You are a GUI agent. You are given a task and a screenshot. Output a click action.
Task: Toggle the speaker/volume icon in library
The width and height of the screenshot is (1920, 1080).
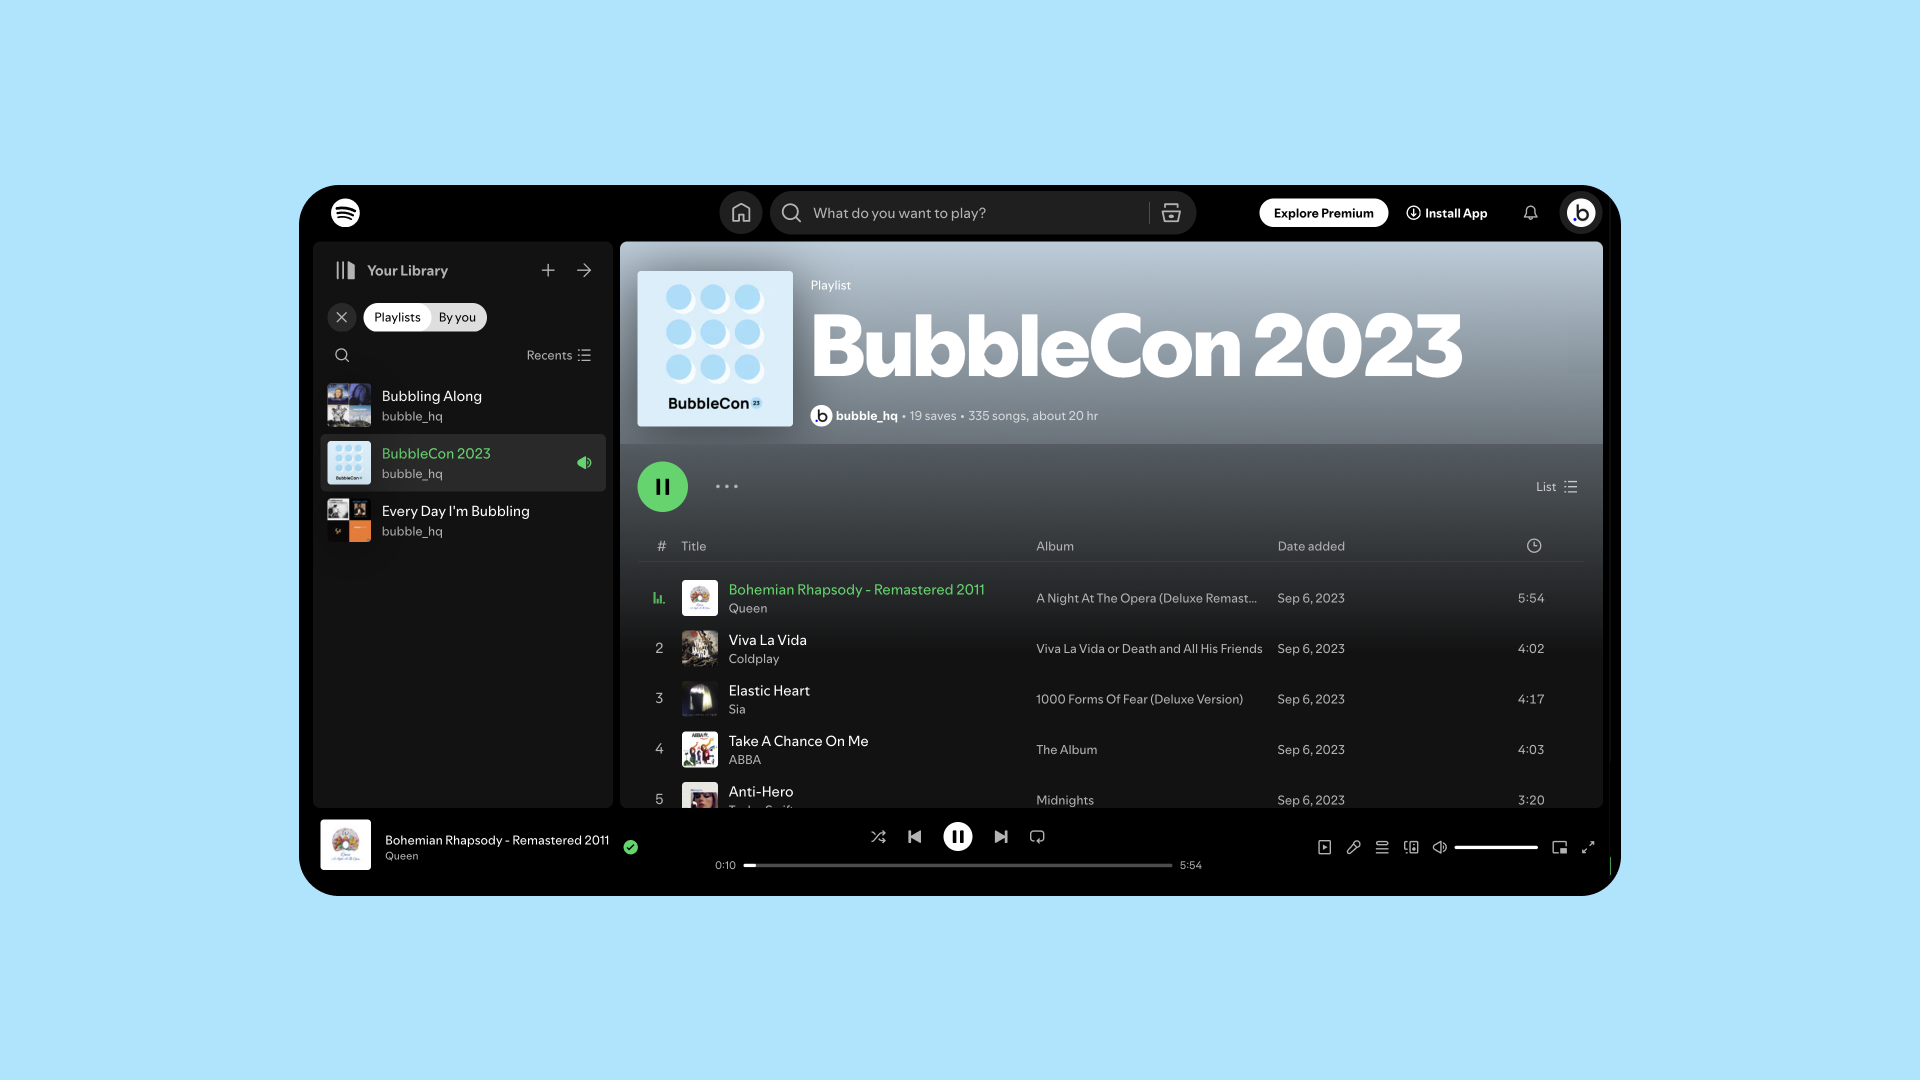[x=584, y=463]
